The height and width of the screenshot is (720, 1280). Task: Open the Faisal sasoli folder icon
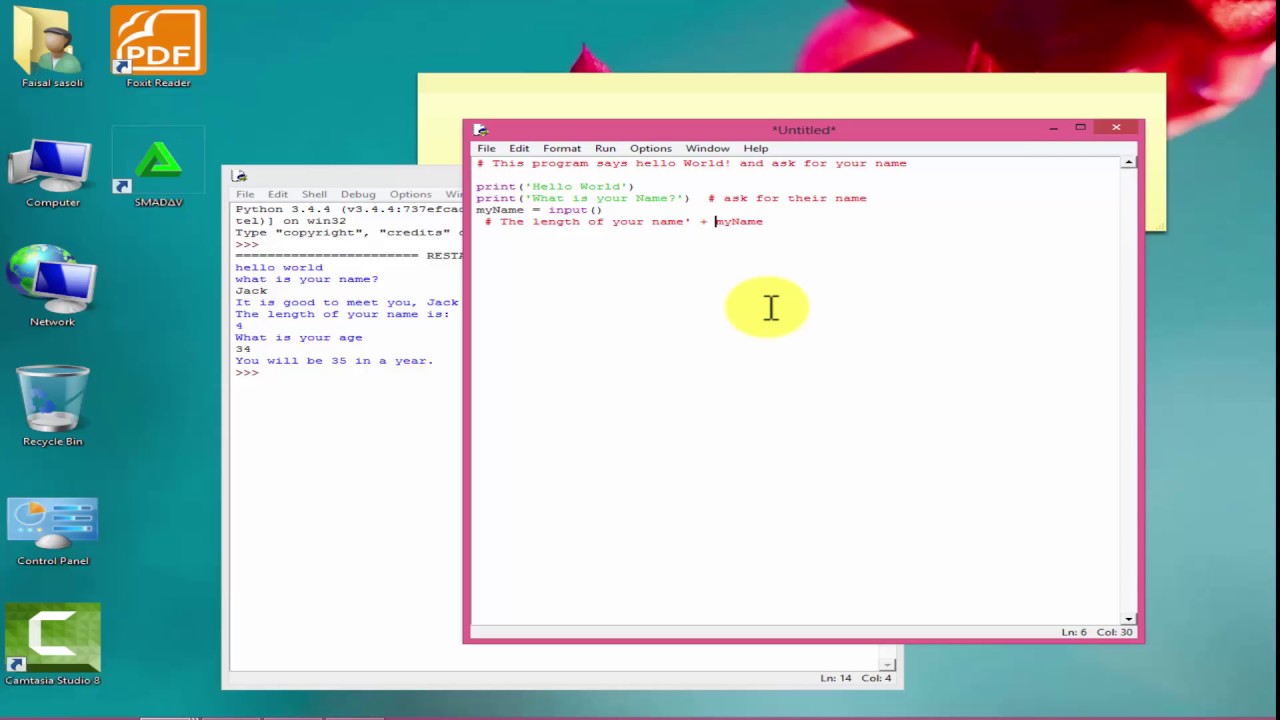click(52, 47)
